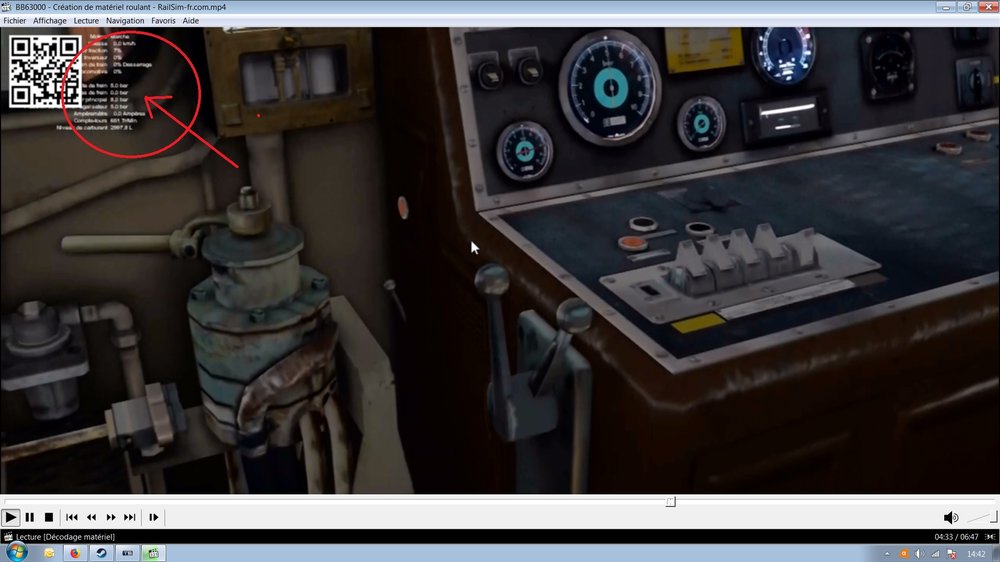Click the player icon in the title bar
The width and height of the screenshot is (1000, 562).
[6, 7]
